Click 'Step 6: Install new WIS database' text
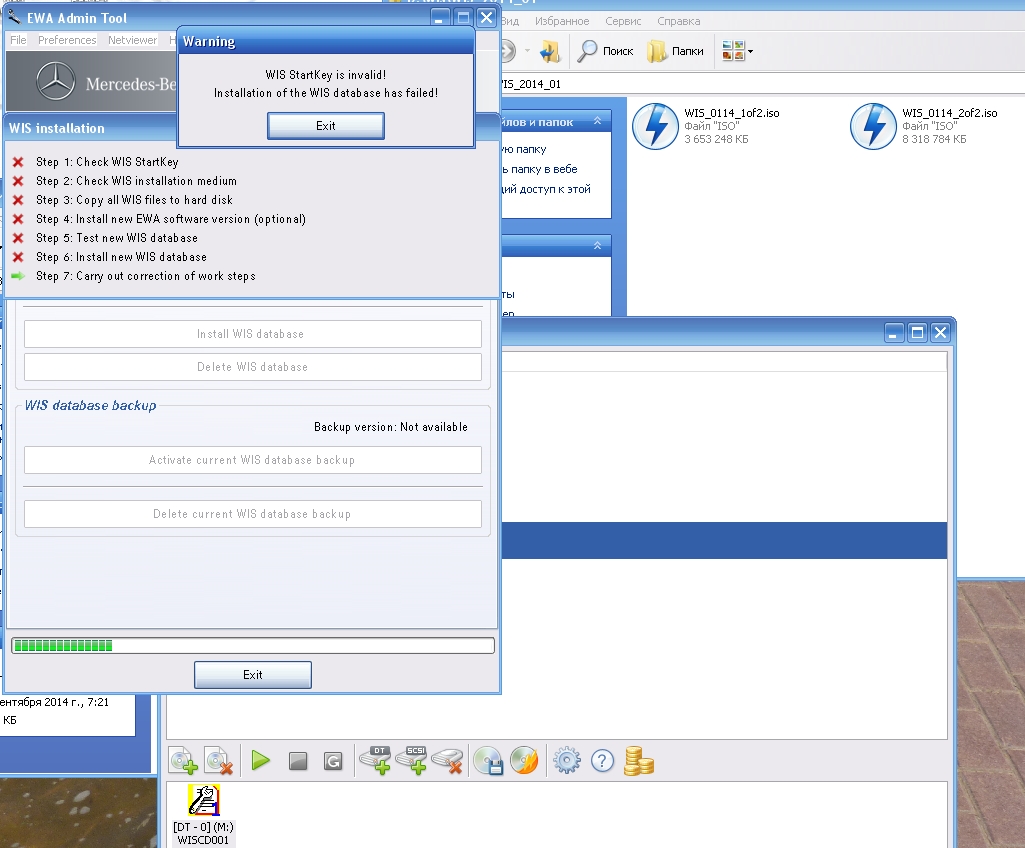Screen dimensions: 1025x848 [122, 256]
